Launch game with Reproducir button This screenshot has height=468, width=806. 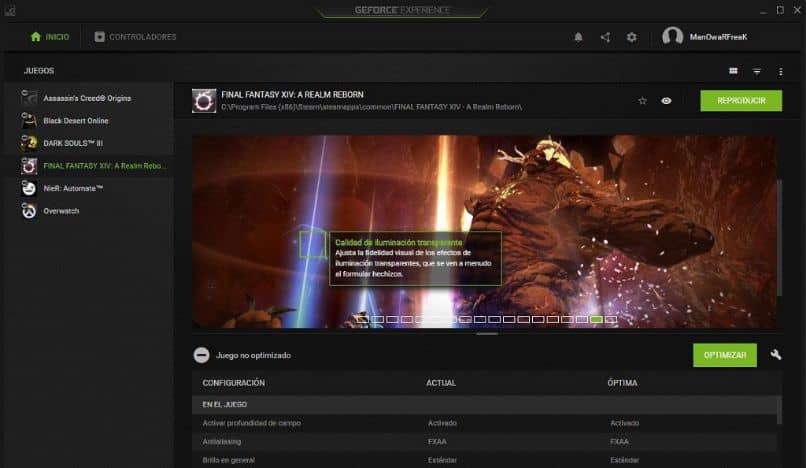pos(741,101)
